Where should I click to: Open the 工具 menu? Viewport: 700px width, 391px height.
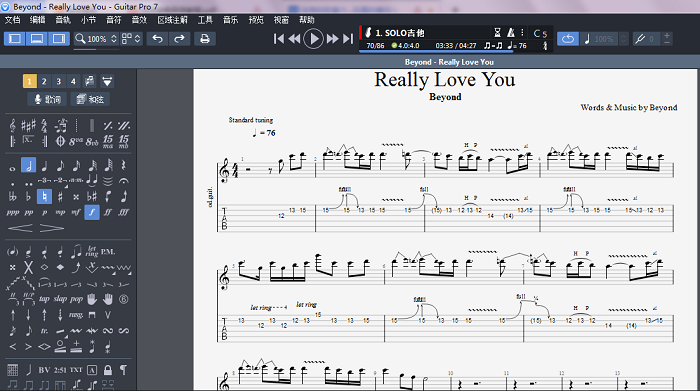(x=205, y=20)
